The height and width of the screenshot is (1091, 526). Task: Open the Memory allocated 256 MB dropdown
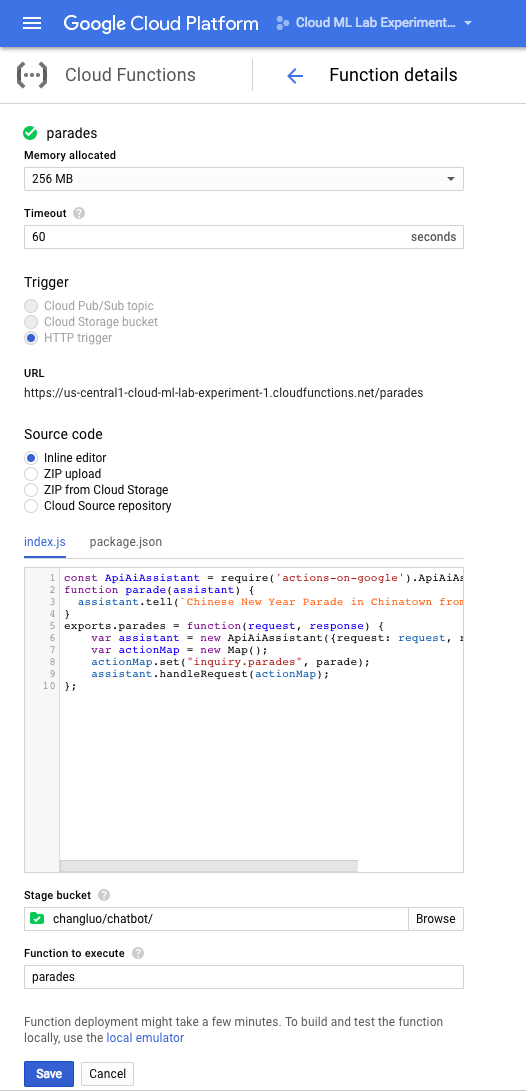244,179
